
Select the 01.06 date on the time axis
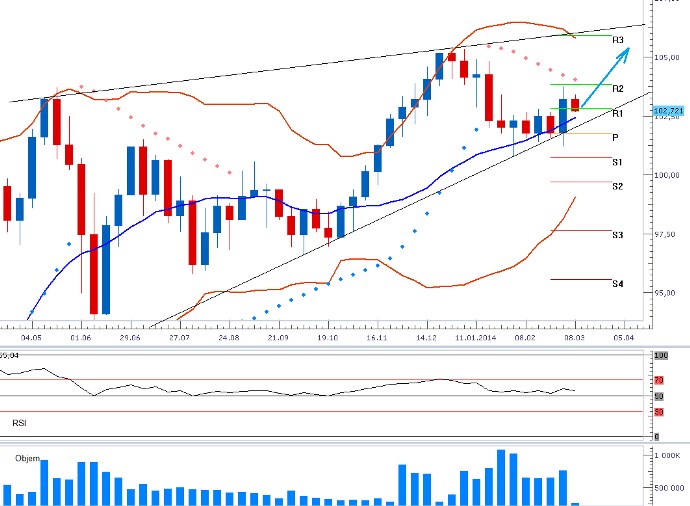tap(81, 338)
